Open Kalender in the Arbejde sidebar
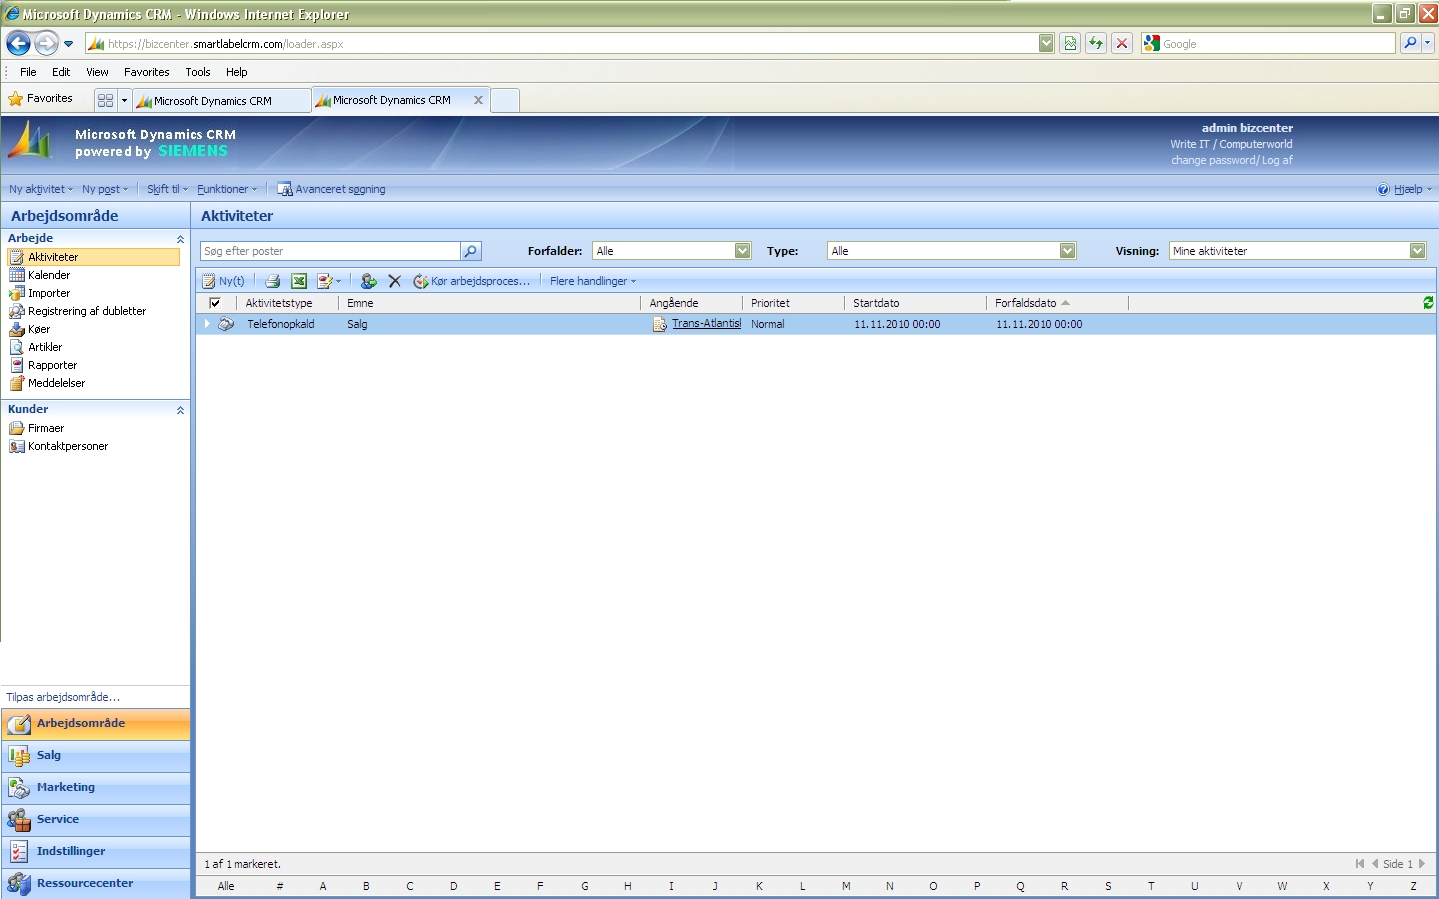 click(x=49, y=275)
